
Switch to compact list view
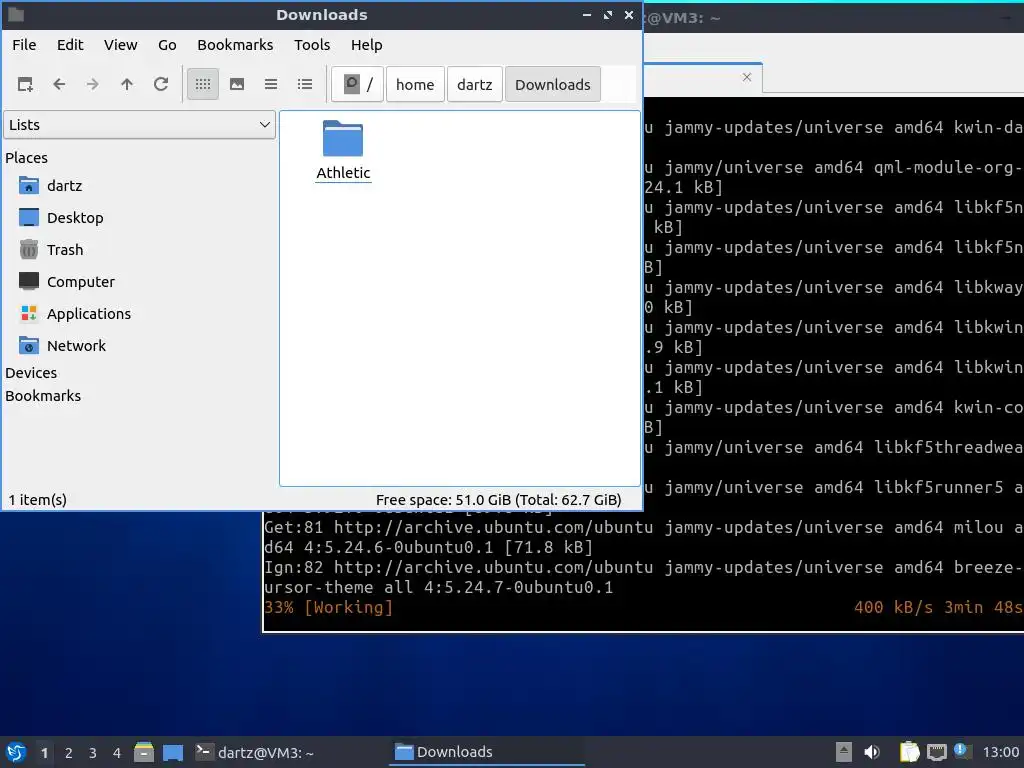coord(271,84)
